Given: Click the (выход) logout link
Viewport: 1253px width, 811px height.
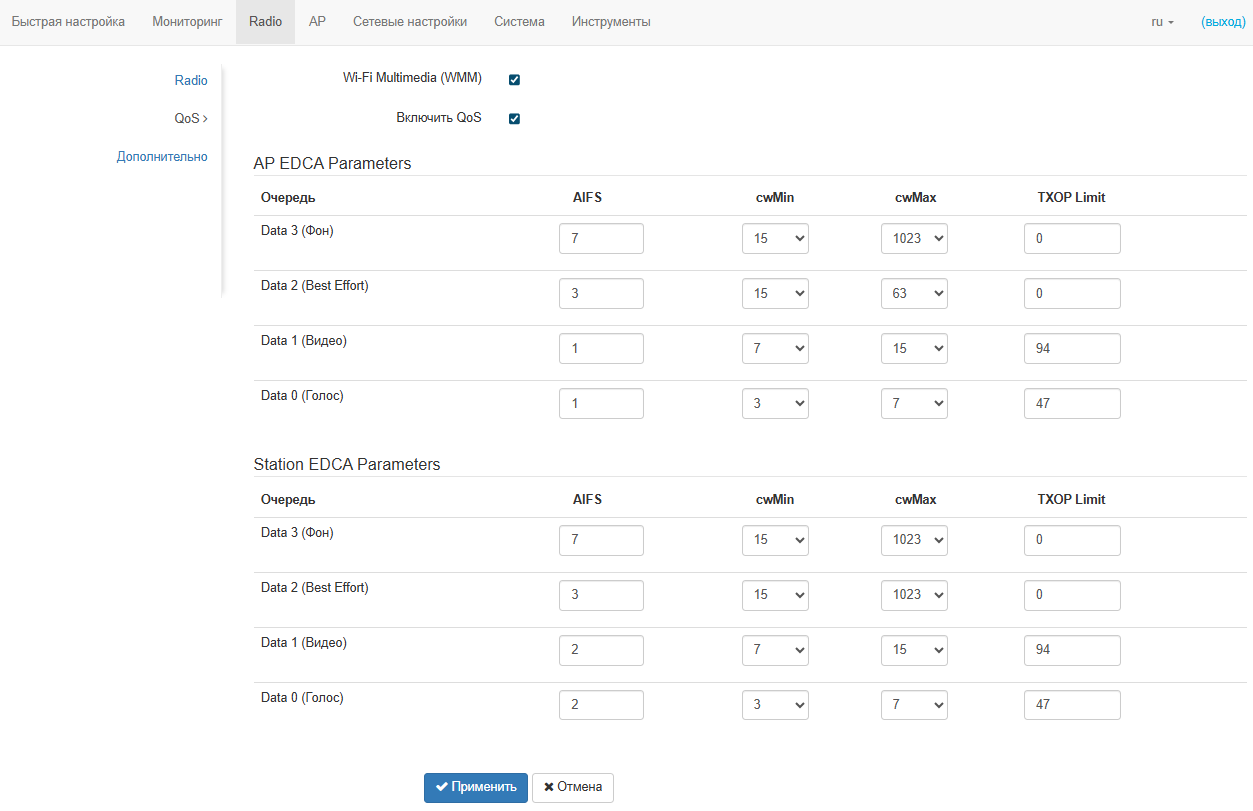Looking at the screenshot, I should pyautogui.click(x=1223, y=22).
